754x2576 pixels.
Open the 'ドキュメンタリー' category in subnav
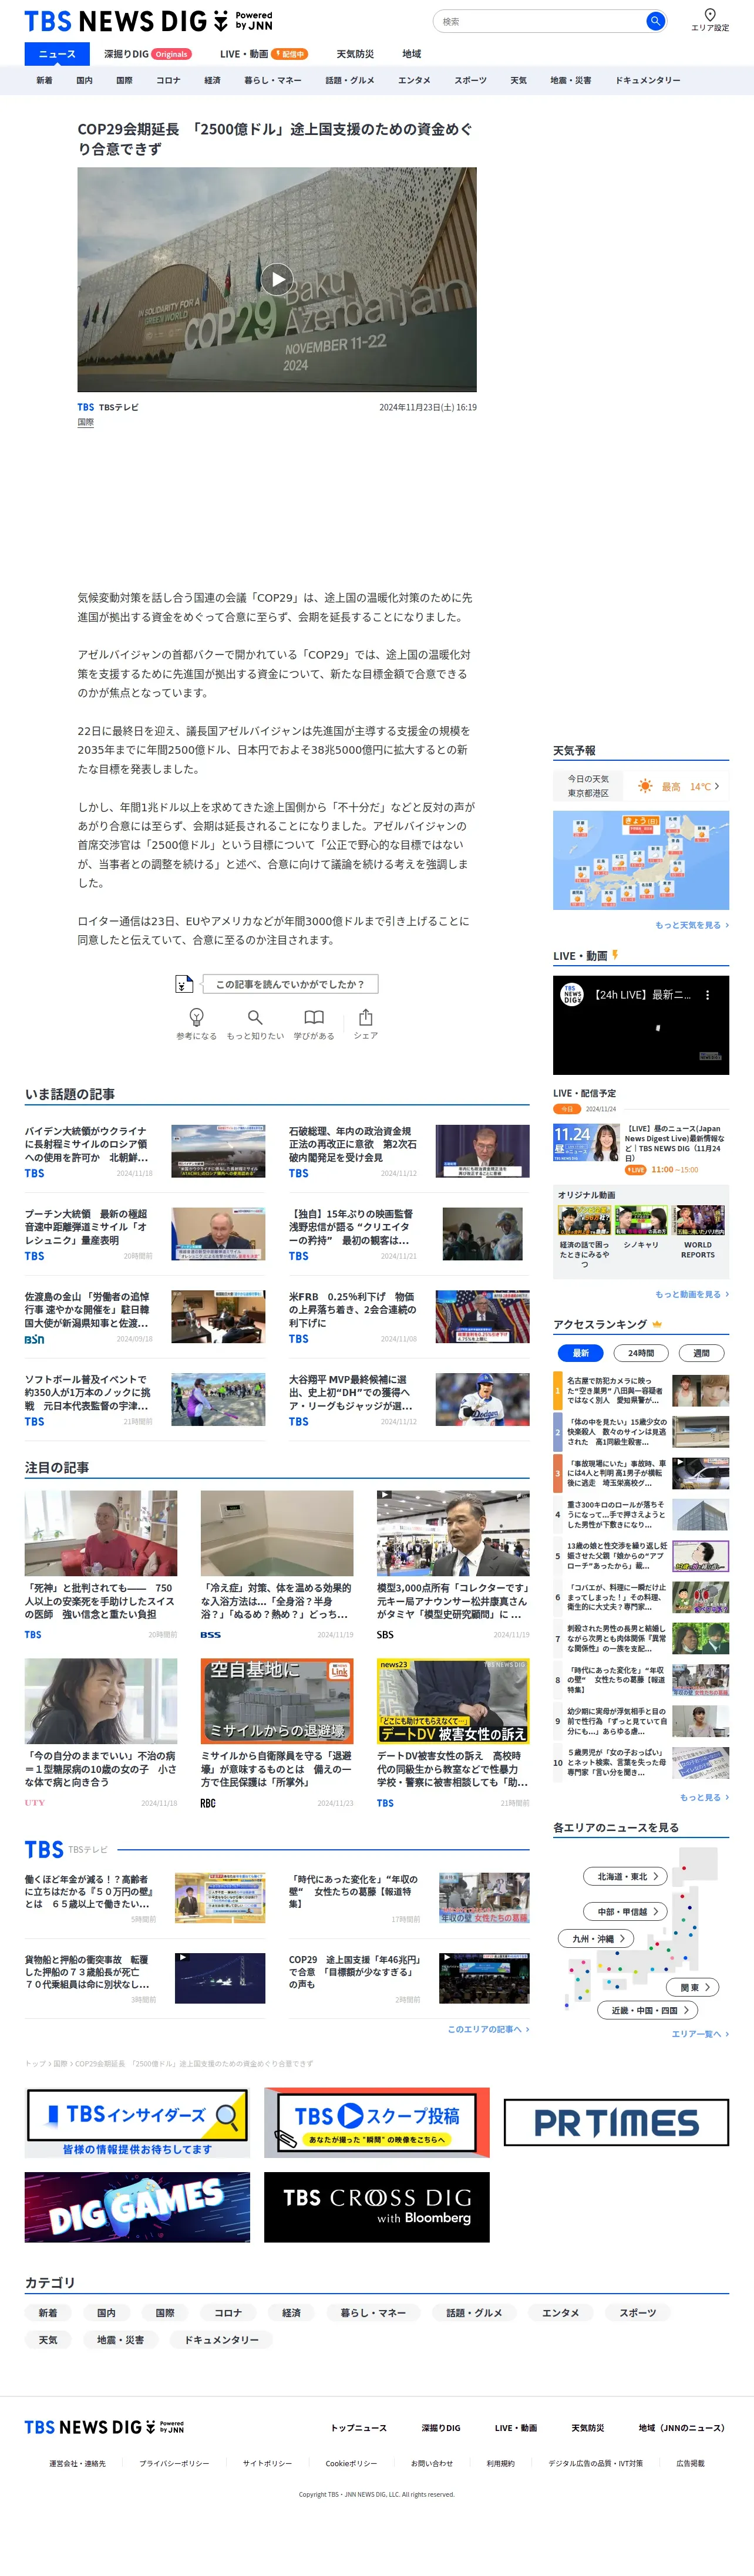click(647, 80)
